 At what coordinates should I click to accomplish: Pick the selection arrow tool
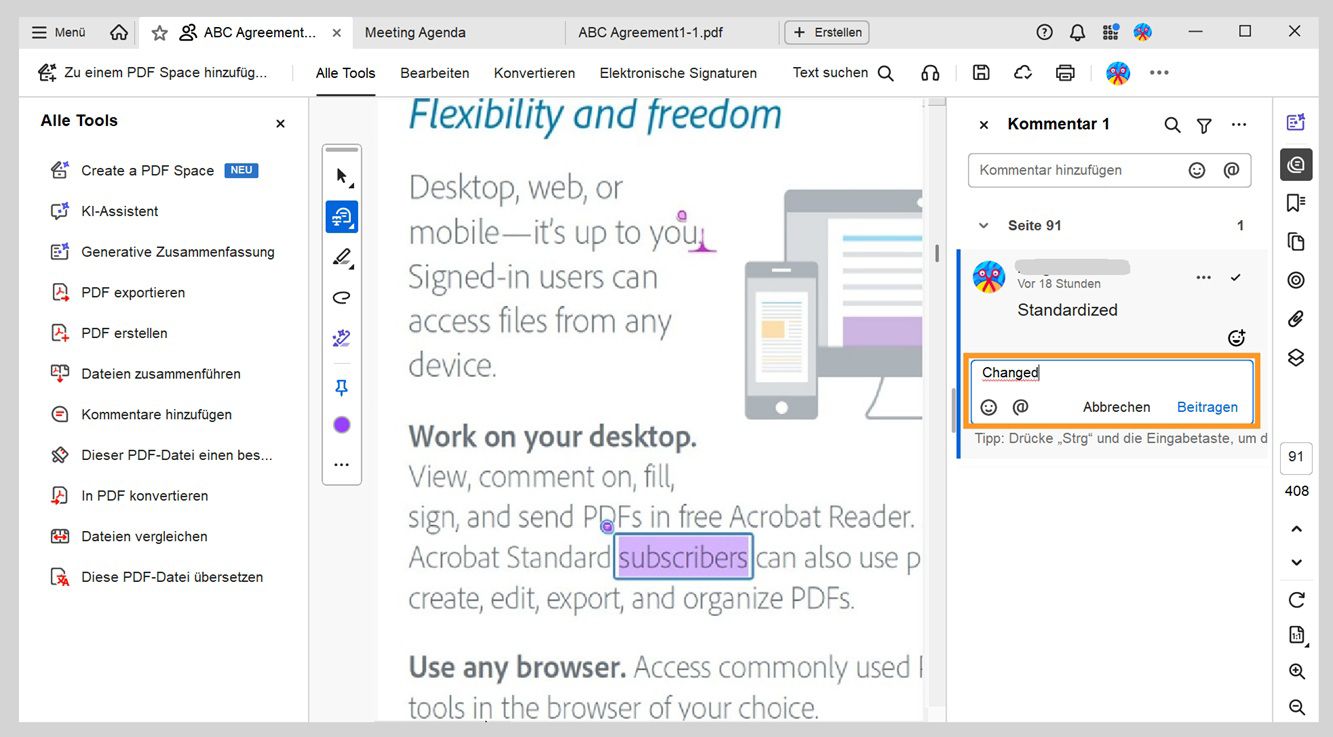(342, 177)
